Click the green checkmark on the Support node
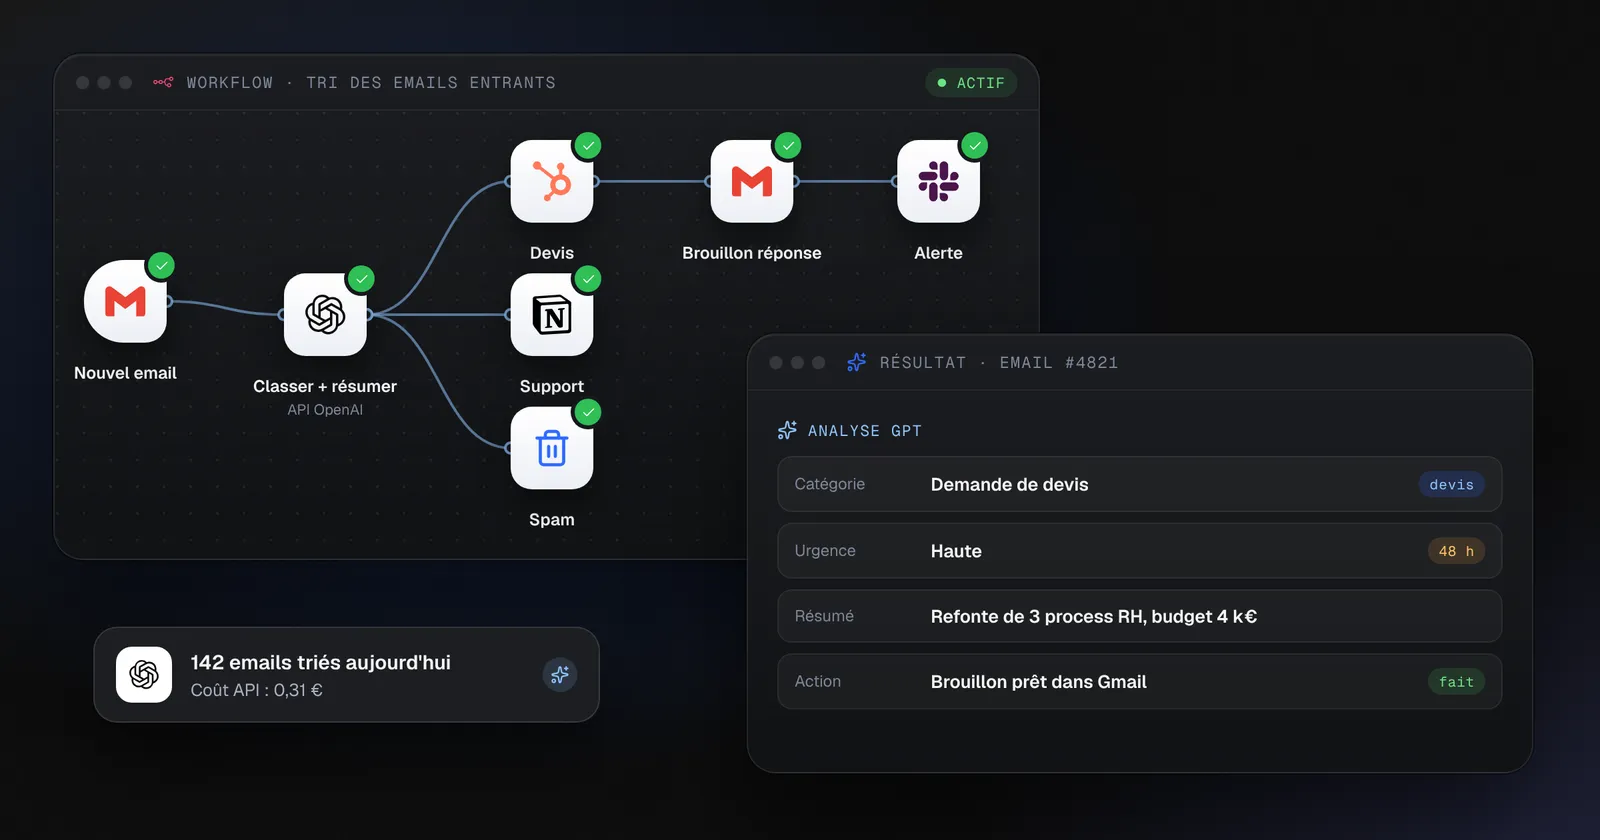 click(x=588, y=279)
